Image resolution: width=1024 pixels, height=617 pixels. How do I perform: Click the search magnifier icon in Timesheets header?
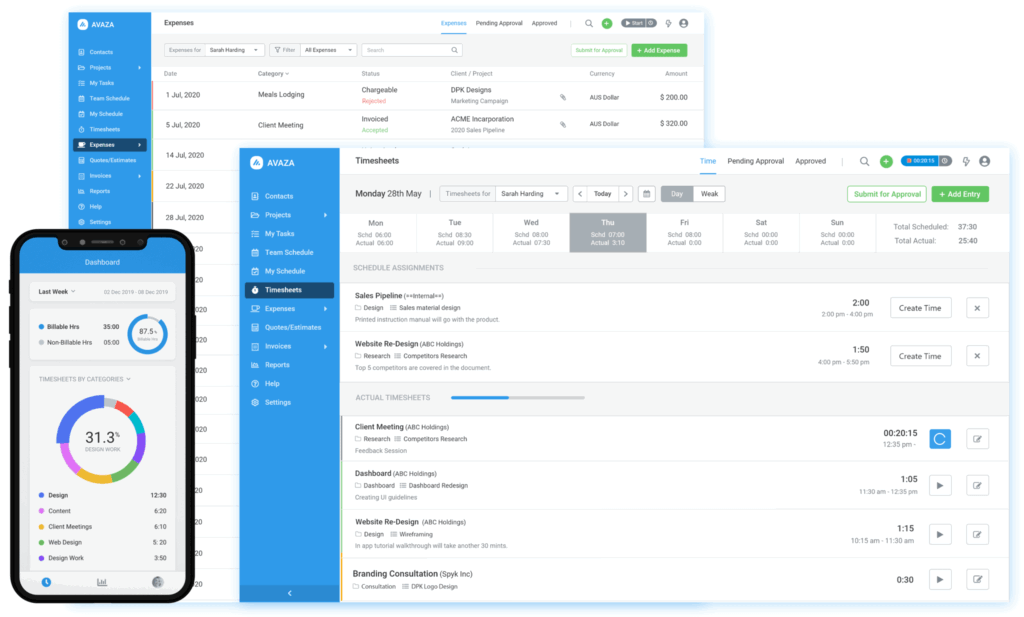pos(864,161)
